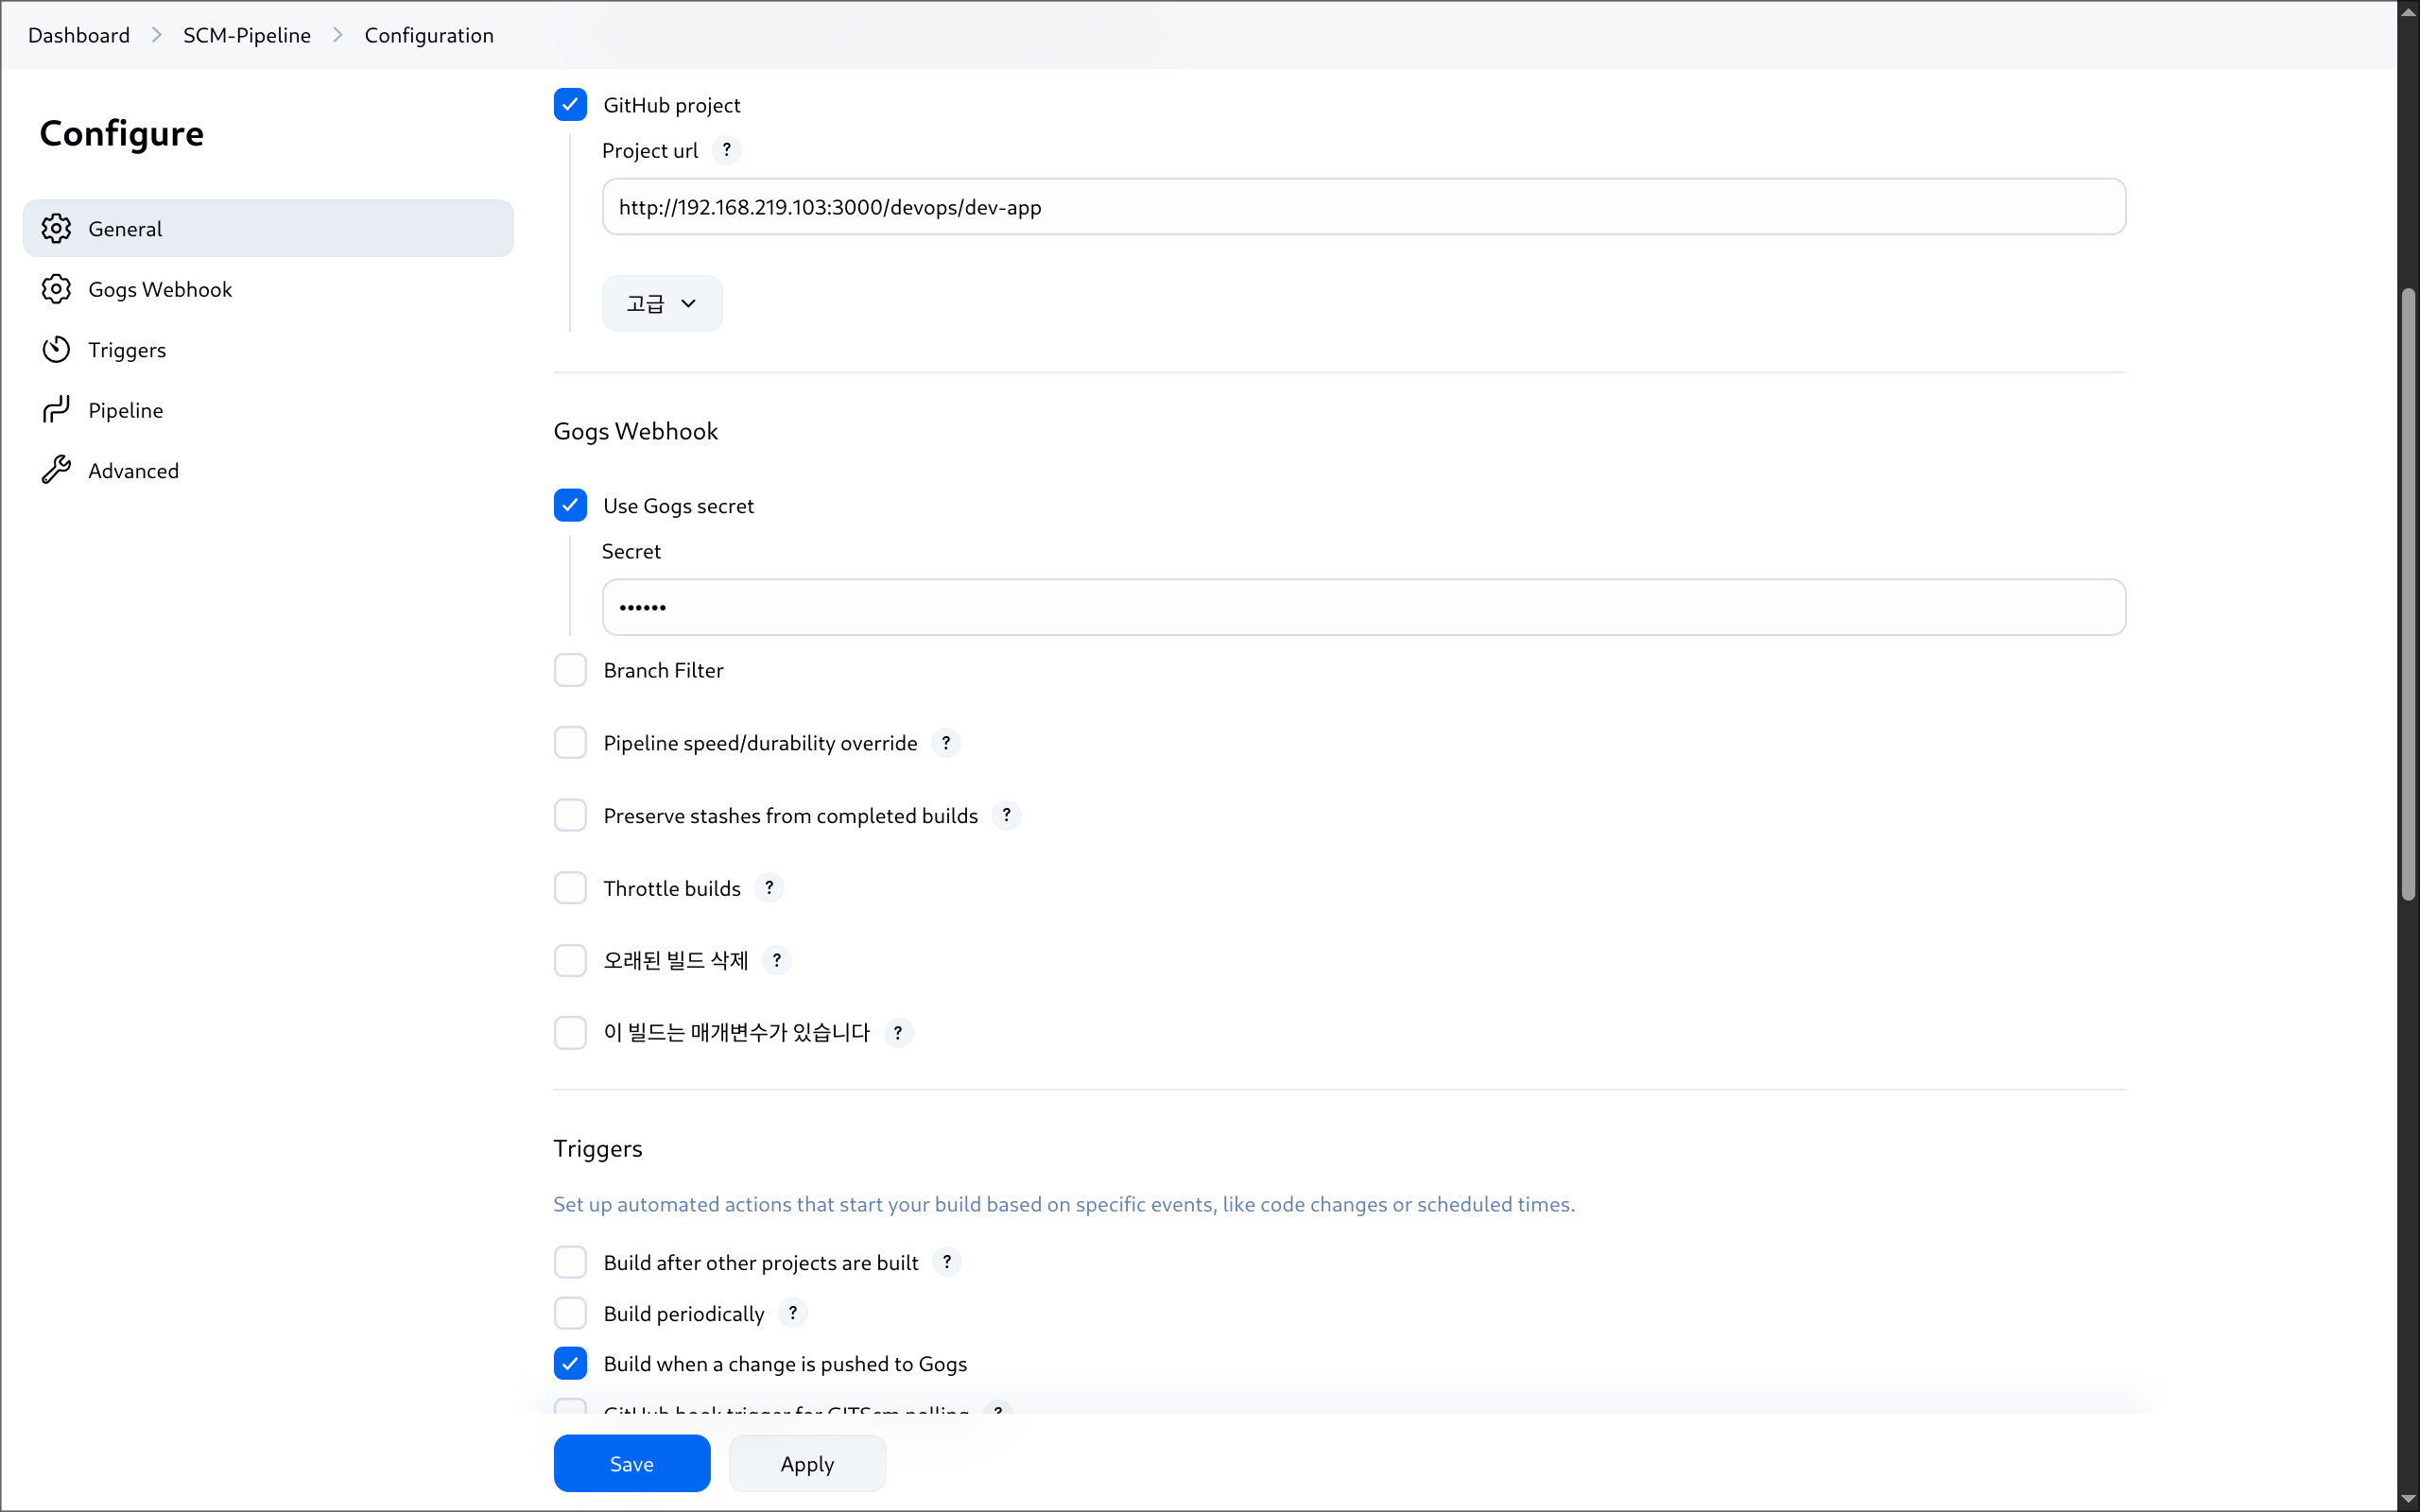Go to General section in sidebar
Viewport: 2420px width, 1512px height.
268,228
